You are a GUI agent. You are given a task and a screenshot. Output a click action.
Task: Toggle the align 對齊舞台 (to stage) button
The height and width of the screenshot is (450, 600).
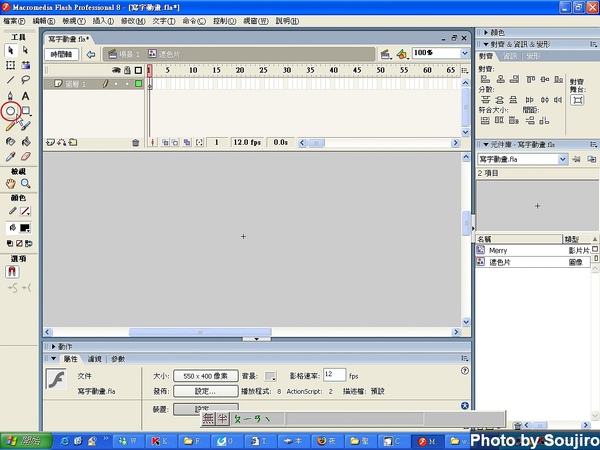click(x=577, y=101)
